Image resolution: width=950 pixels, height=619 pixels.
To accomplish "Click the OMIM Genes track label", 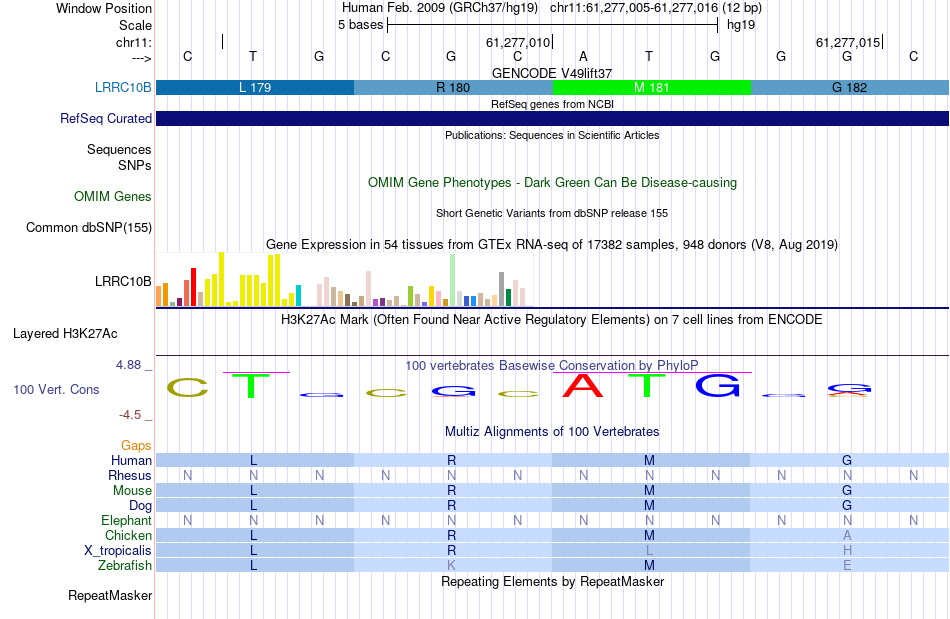I will click(113, 196).
